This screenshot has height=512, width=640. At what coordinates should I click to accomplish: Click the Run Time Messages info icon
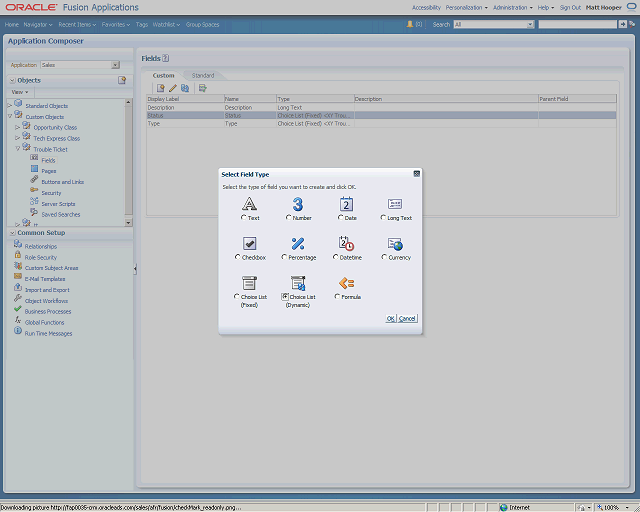pos(18,331)
